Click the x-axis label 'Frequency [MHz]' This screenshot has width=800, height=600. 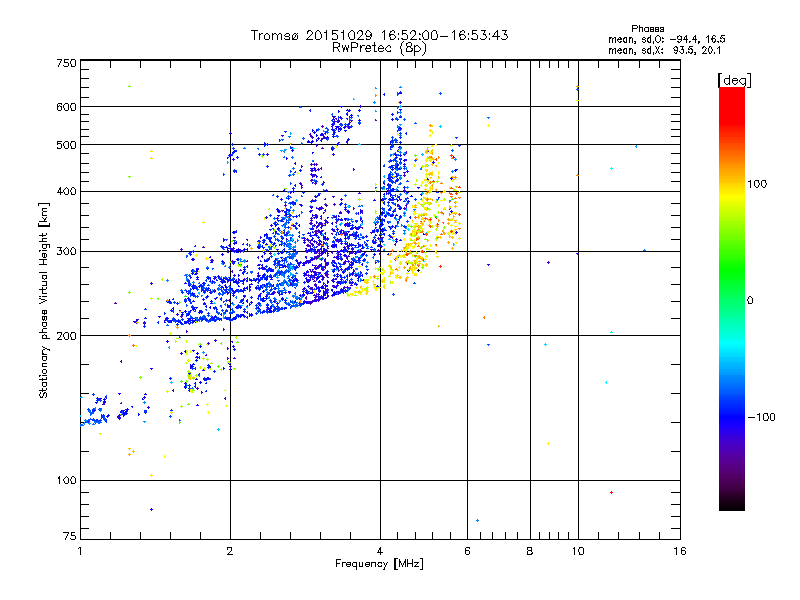coord(379,564)
